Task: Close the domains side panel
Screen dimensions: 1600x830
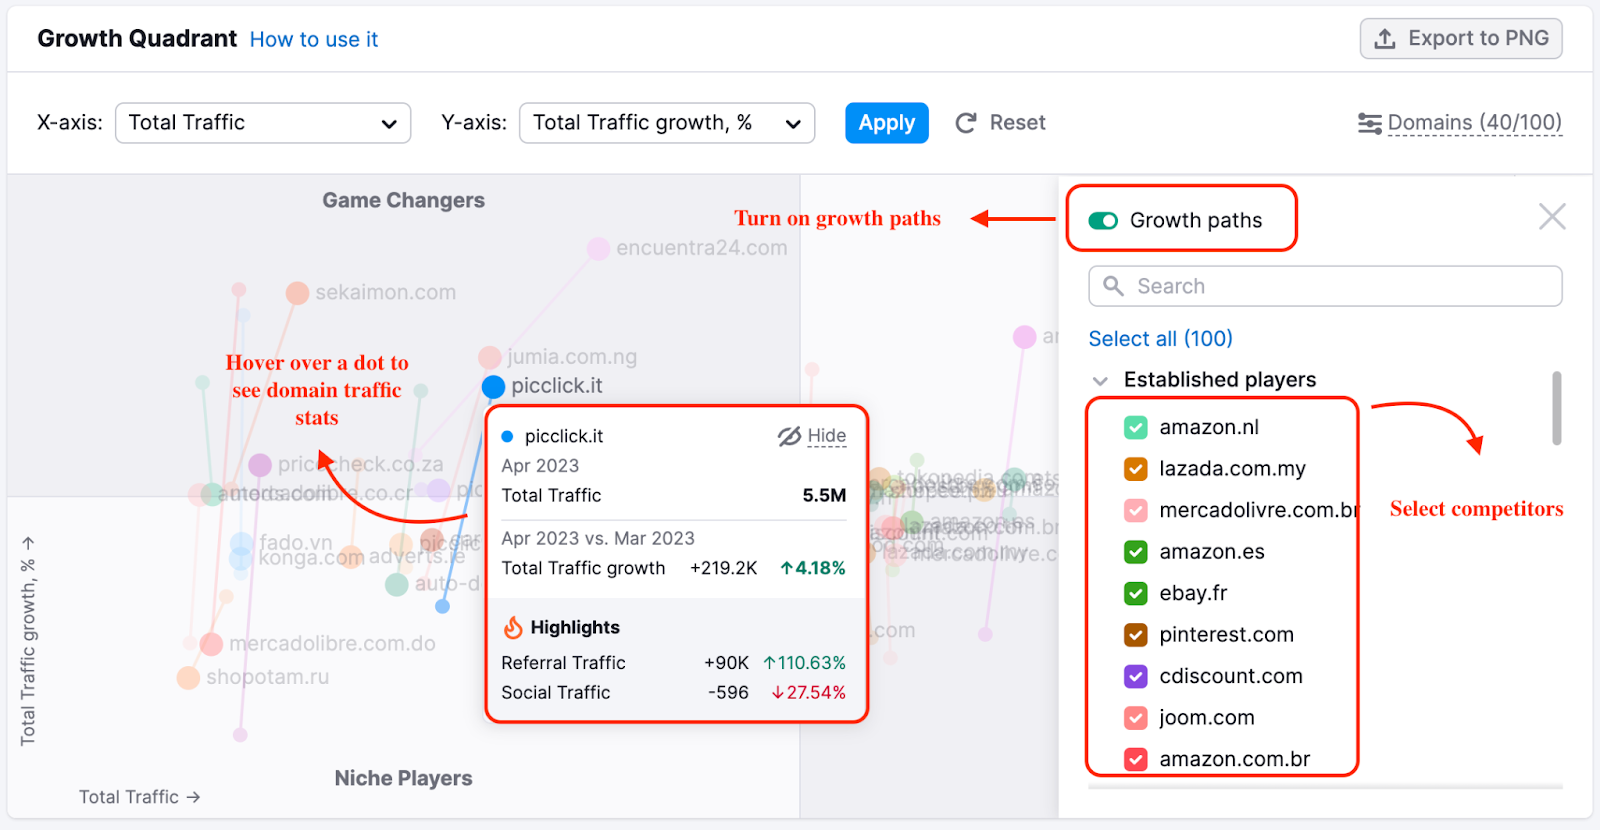Action: 1552,216
